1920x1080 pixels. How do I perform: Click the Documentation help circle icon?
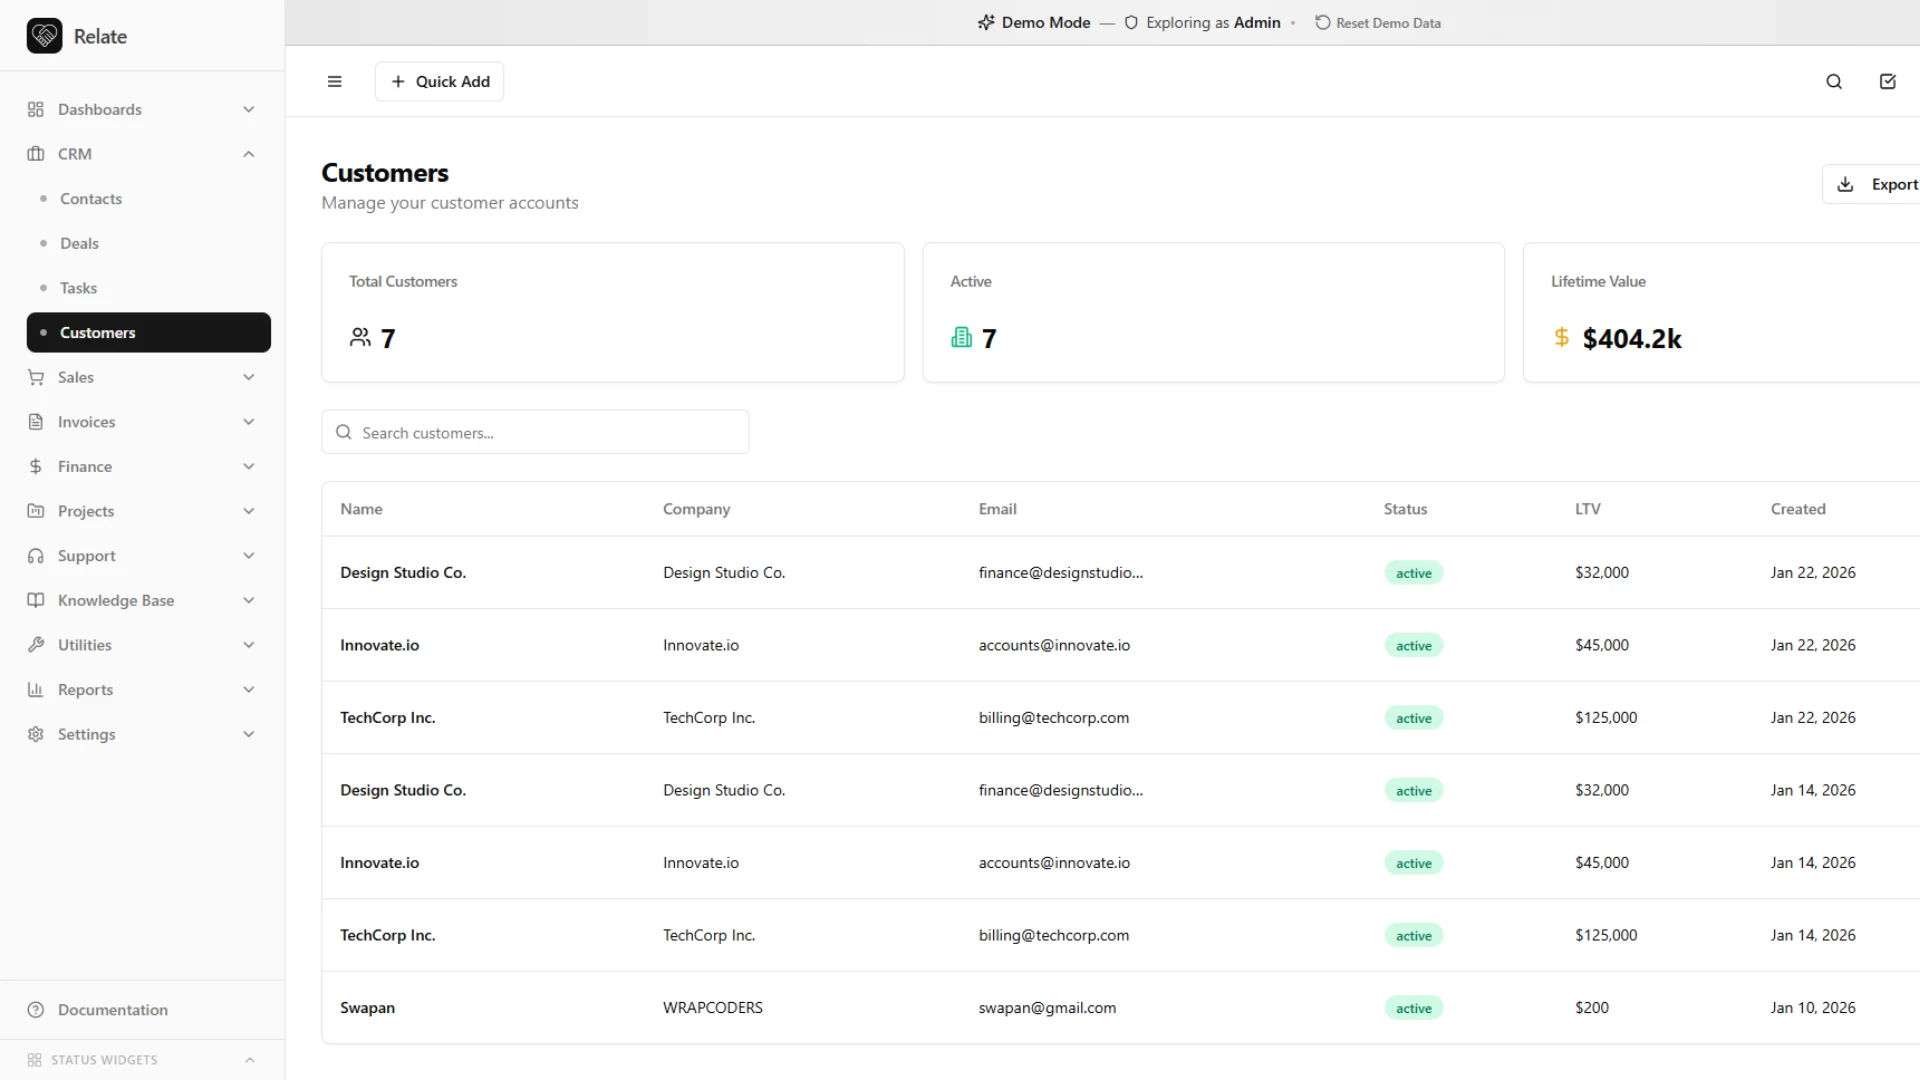point(36,1010)
